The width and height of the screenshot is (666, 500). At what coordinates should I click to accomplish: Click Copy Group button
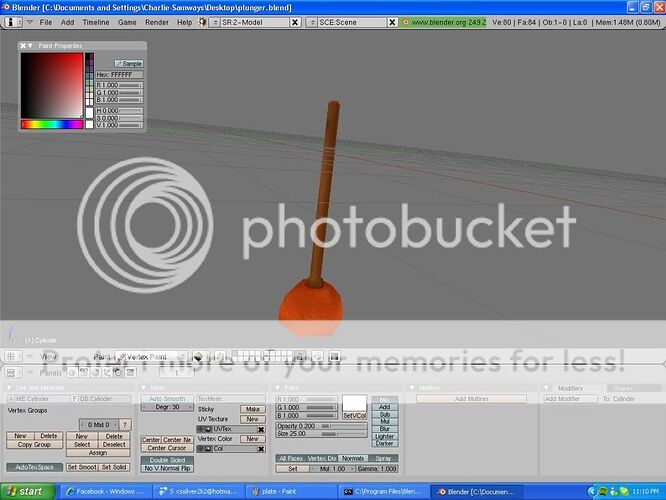(34, 444)
